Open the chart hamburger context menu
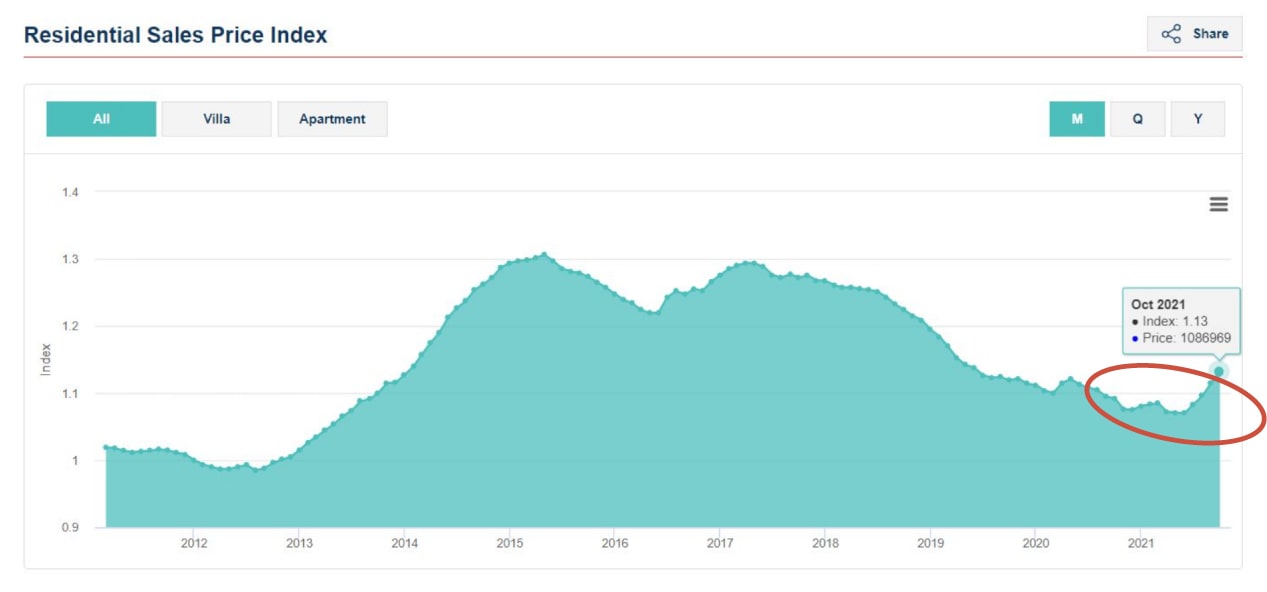Screen dimensions: 1267x592 point(1218,204)
